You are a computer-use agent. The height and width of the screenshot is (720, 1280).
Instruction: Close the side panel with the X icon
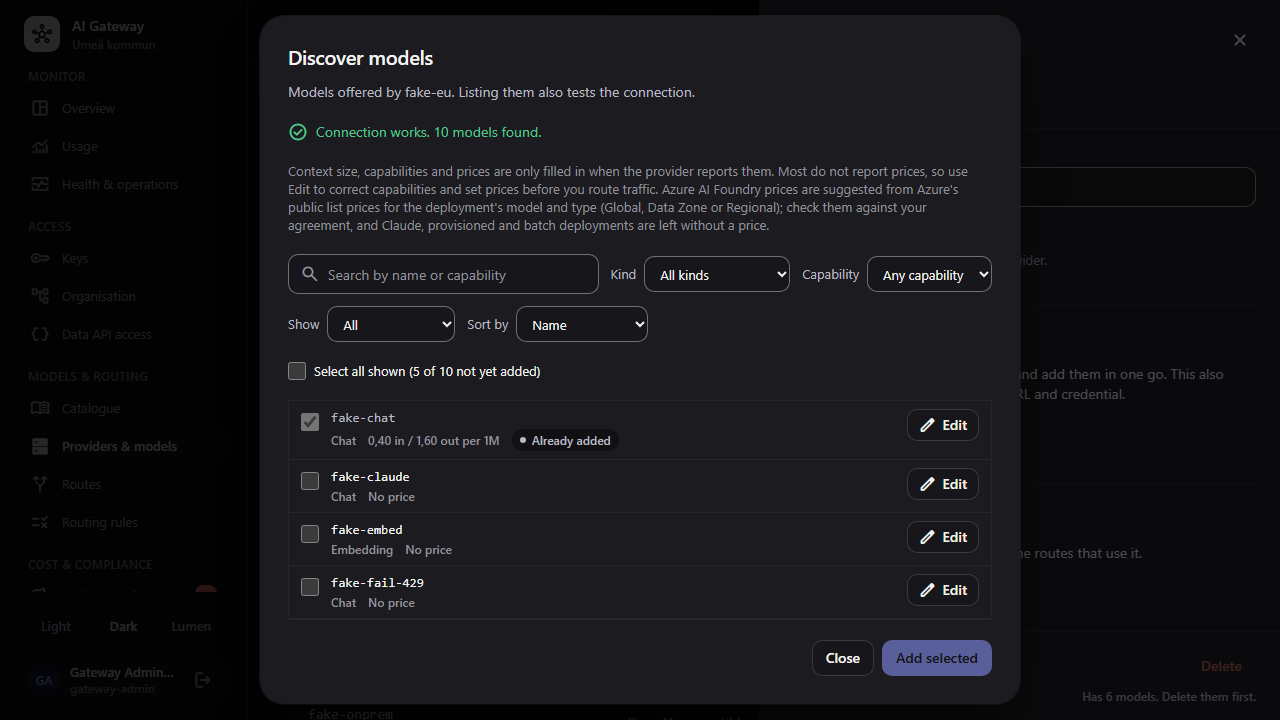pyautogui.click(x=1240, y=40)
